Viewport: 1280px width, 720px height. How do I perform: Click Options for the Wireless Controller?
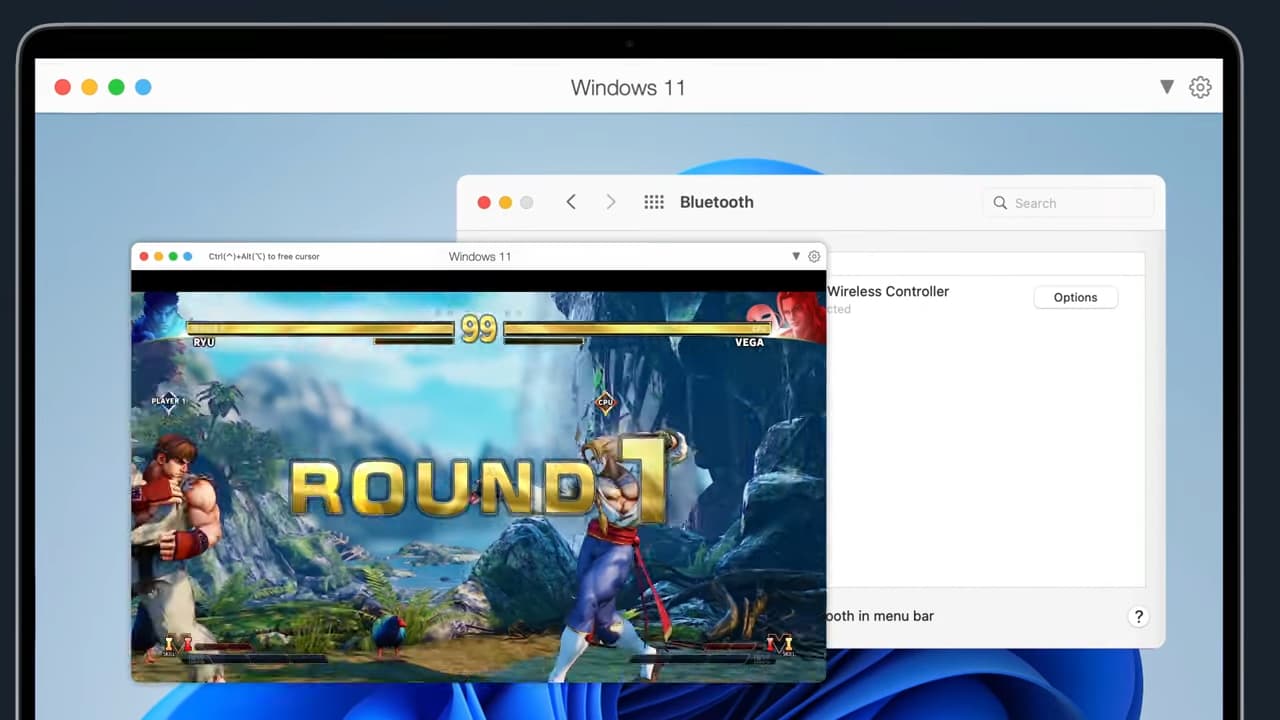click(x=1075, y=297)
